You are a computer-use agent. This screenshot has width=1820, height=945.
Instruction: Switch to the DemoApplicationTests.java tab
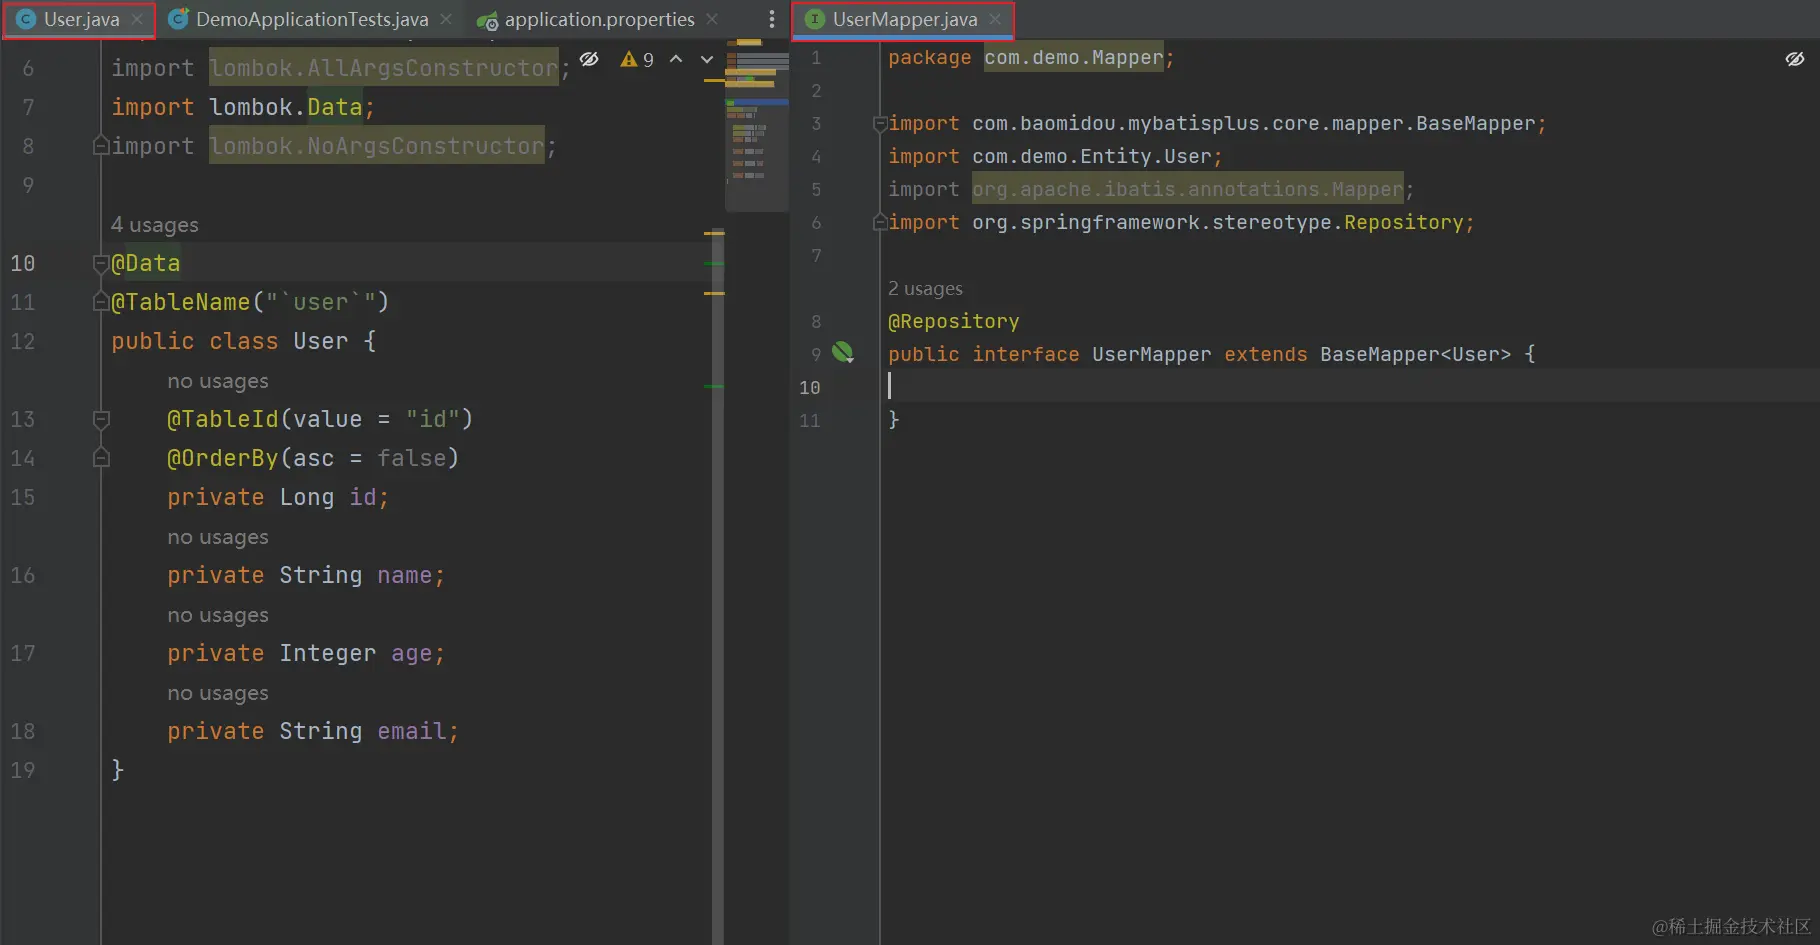click(311, 19)
